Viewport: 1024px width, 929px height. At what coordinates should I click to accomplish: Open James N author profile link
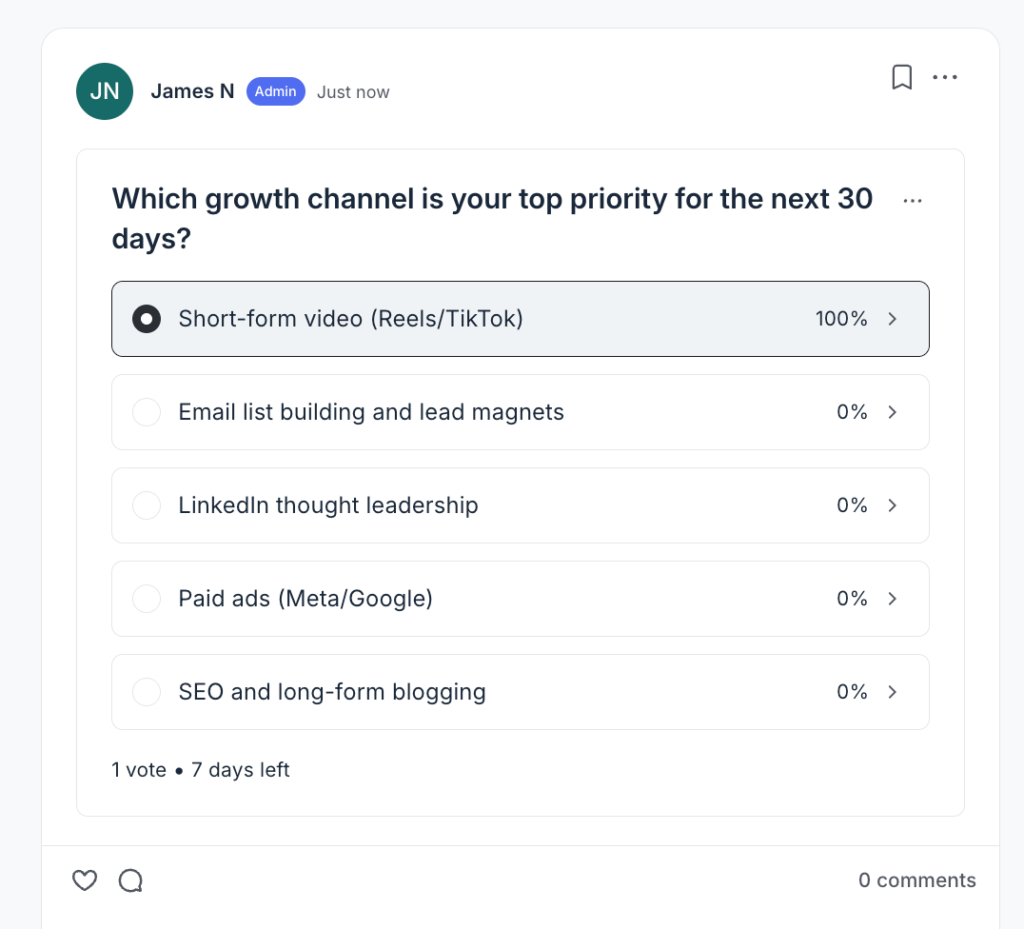[x=192, y=91]
